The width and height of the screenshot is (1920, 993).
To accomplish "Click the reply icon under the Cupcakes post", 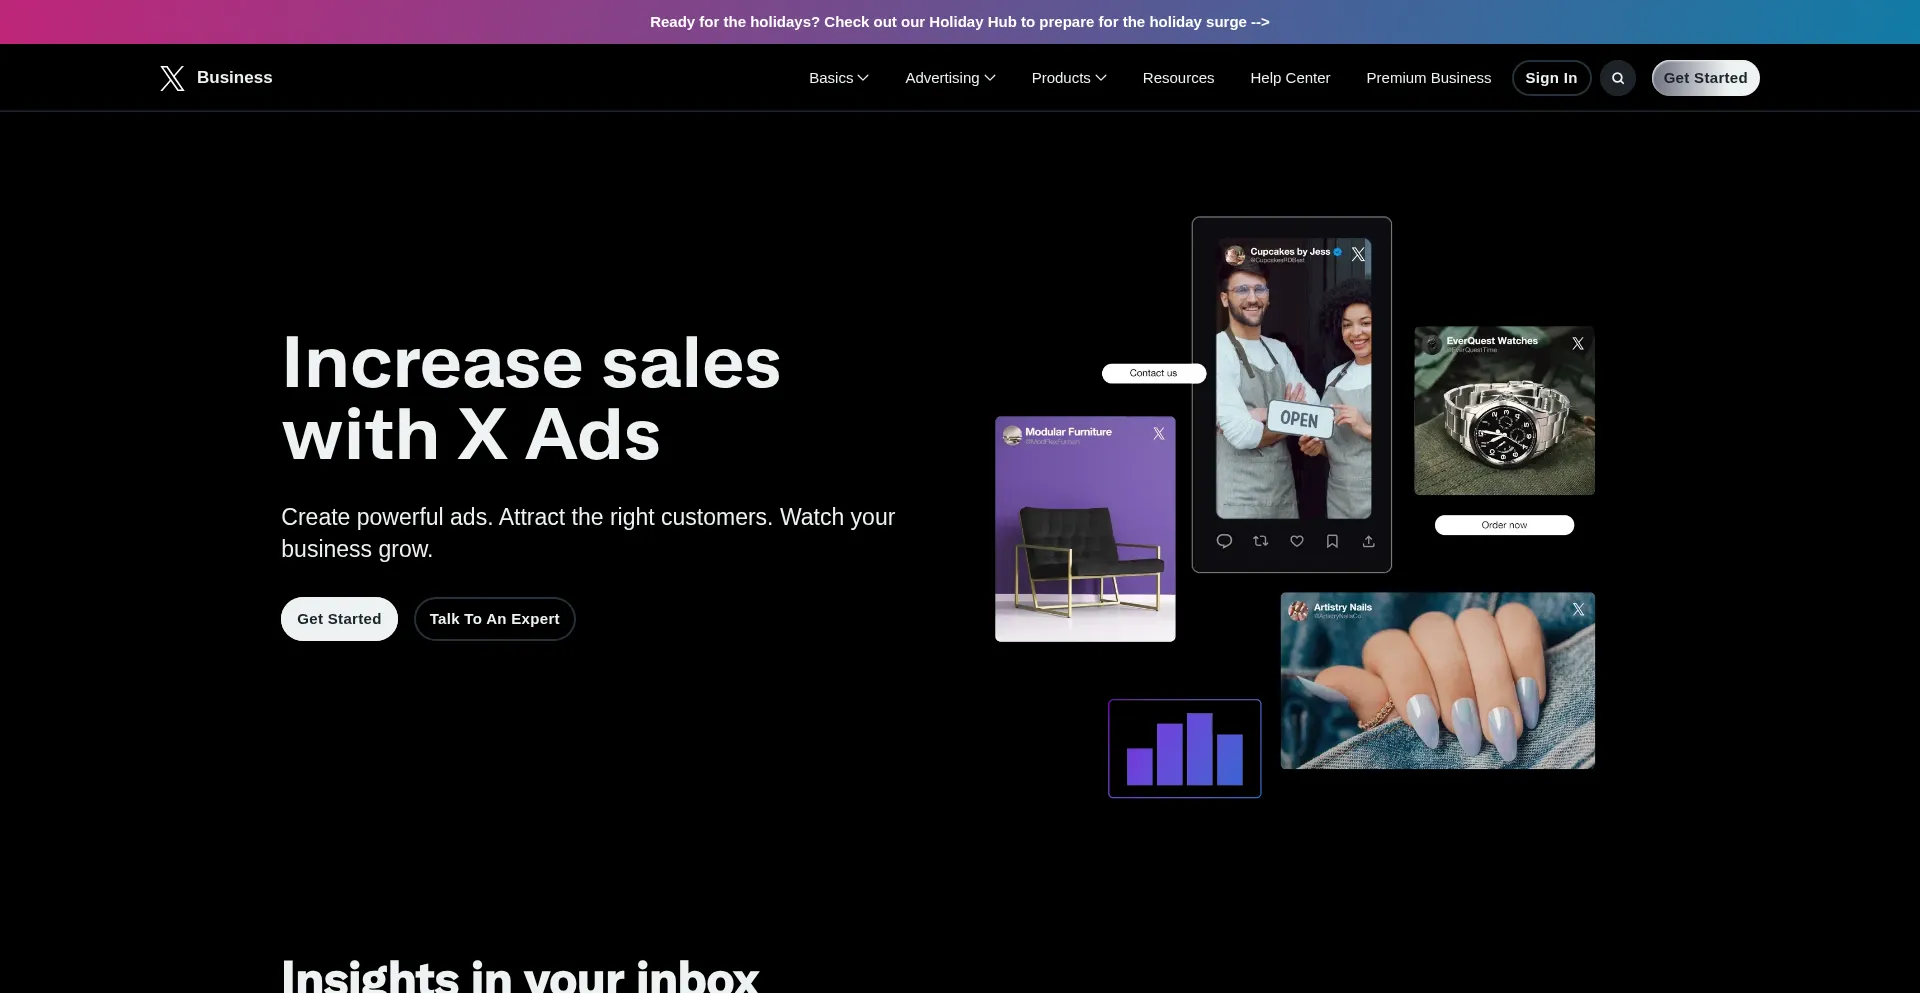I will pos(1224,541).
